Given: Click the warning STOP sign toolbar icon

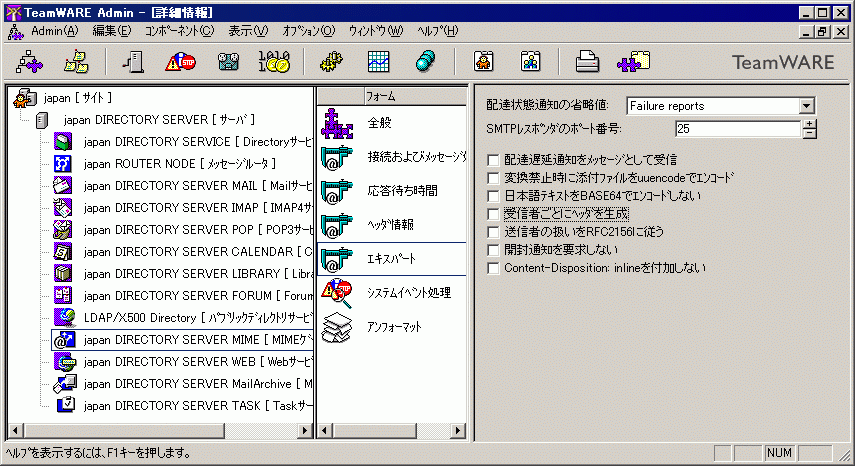Looking at the screenshot, I should 180,62.
